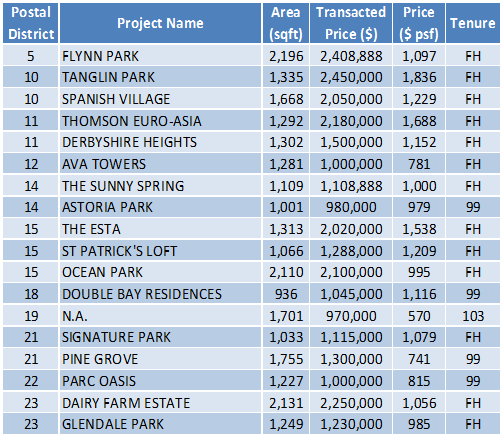Select the GLENDALE PARK cell
This screenshot has height=437, width=502.
click(x=160, y=424)
